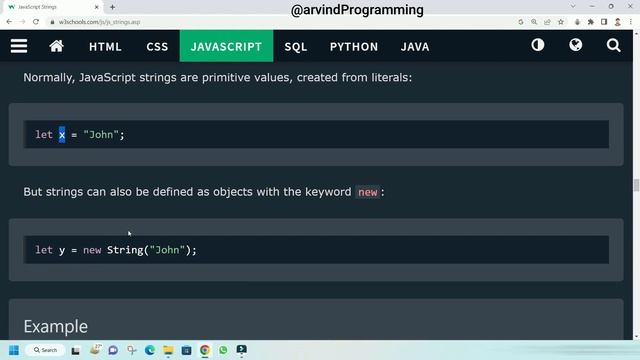This screenshot has width=640, height=360.
Task: Open Chrome three-dot menu
Action: coord(631,22)
